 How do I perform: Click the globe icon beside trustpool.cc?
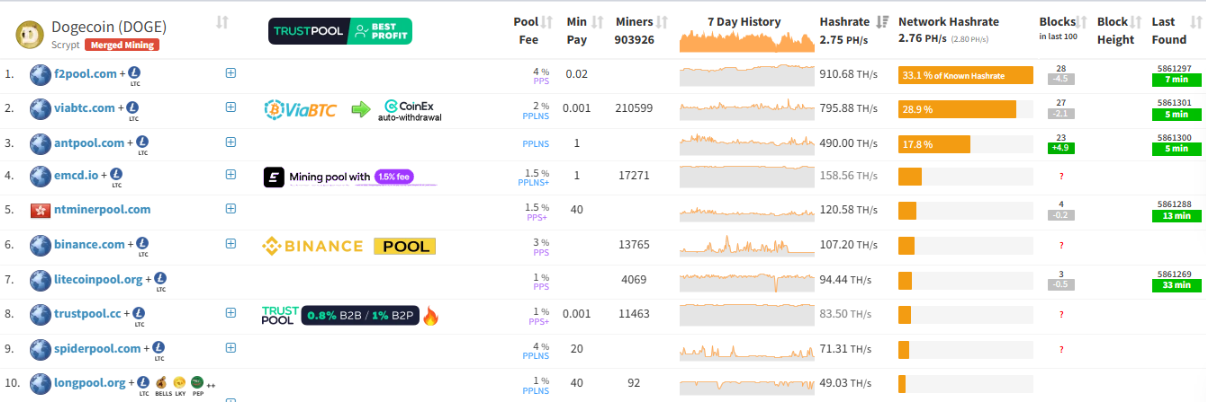tap(40, 314)
